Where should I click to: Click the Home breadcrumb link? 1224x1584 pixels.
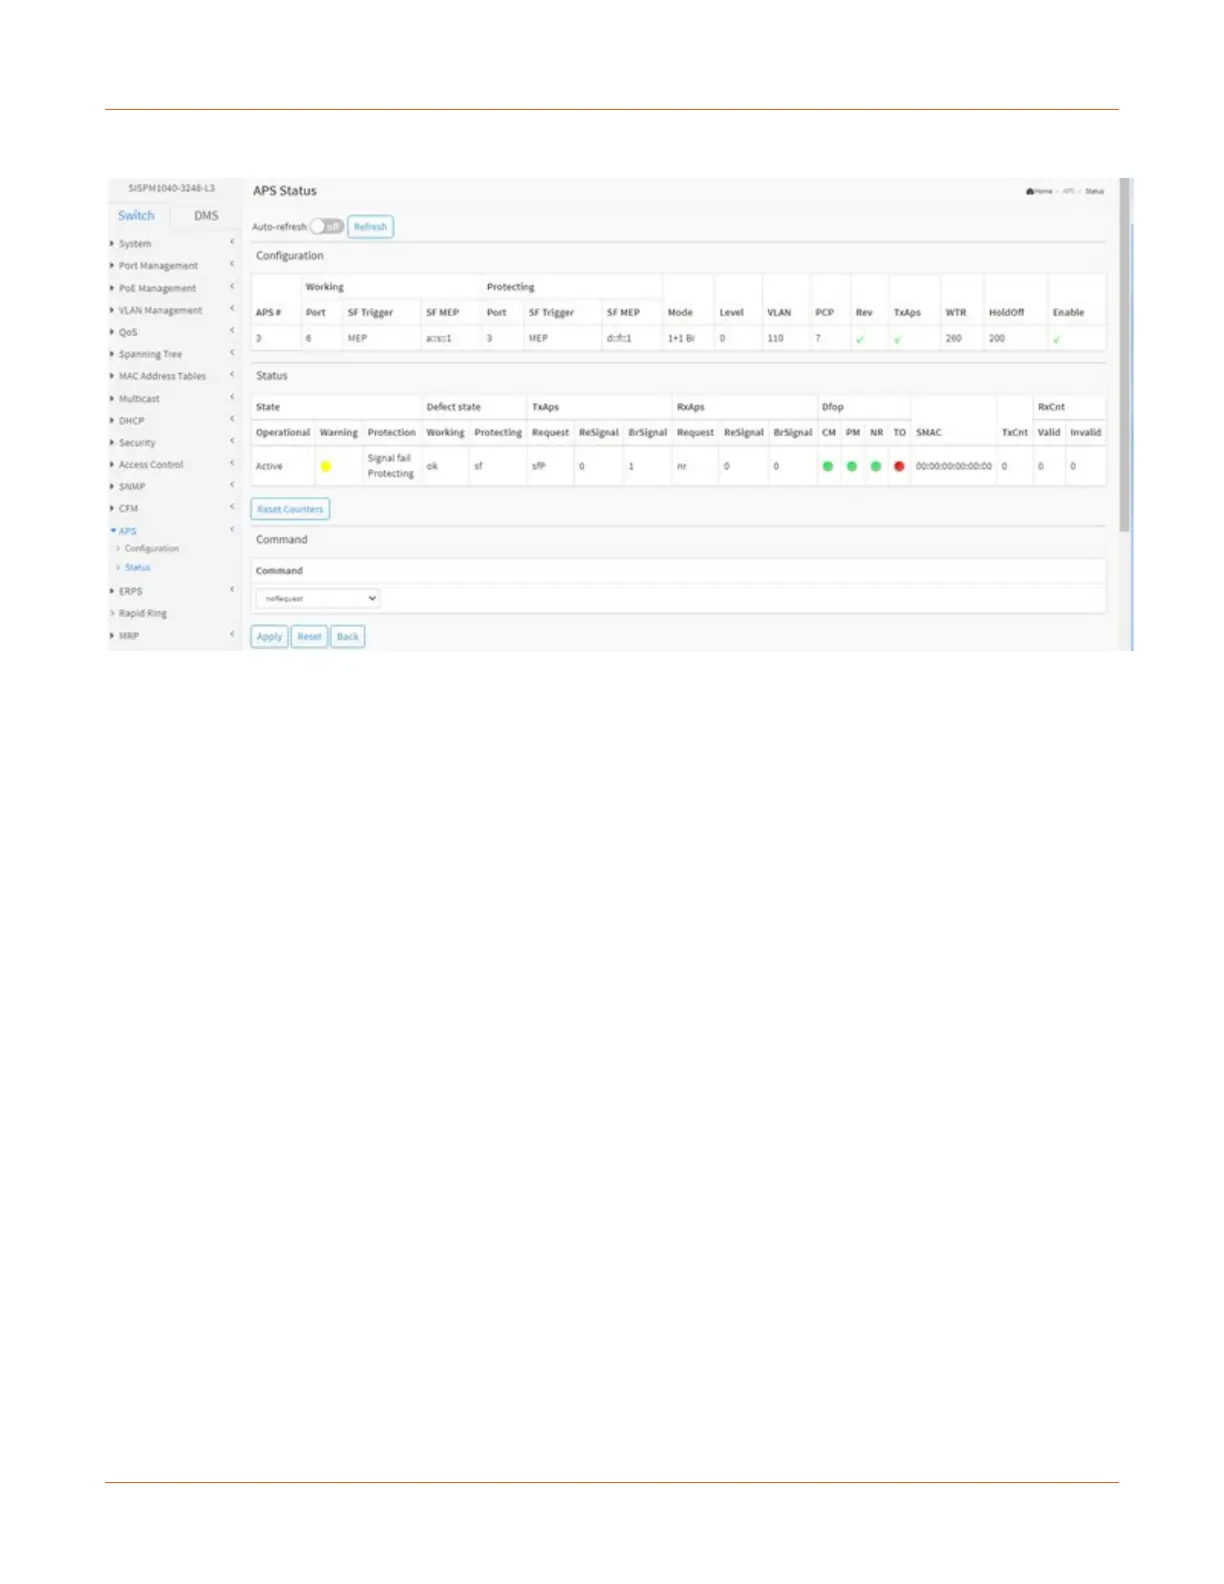click(1040, 191)
